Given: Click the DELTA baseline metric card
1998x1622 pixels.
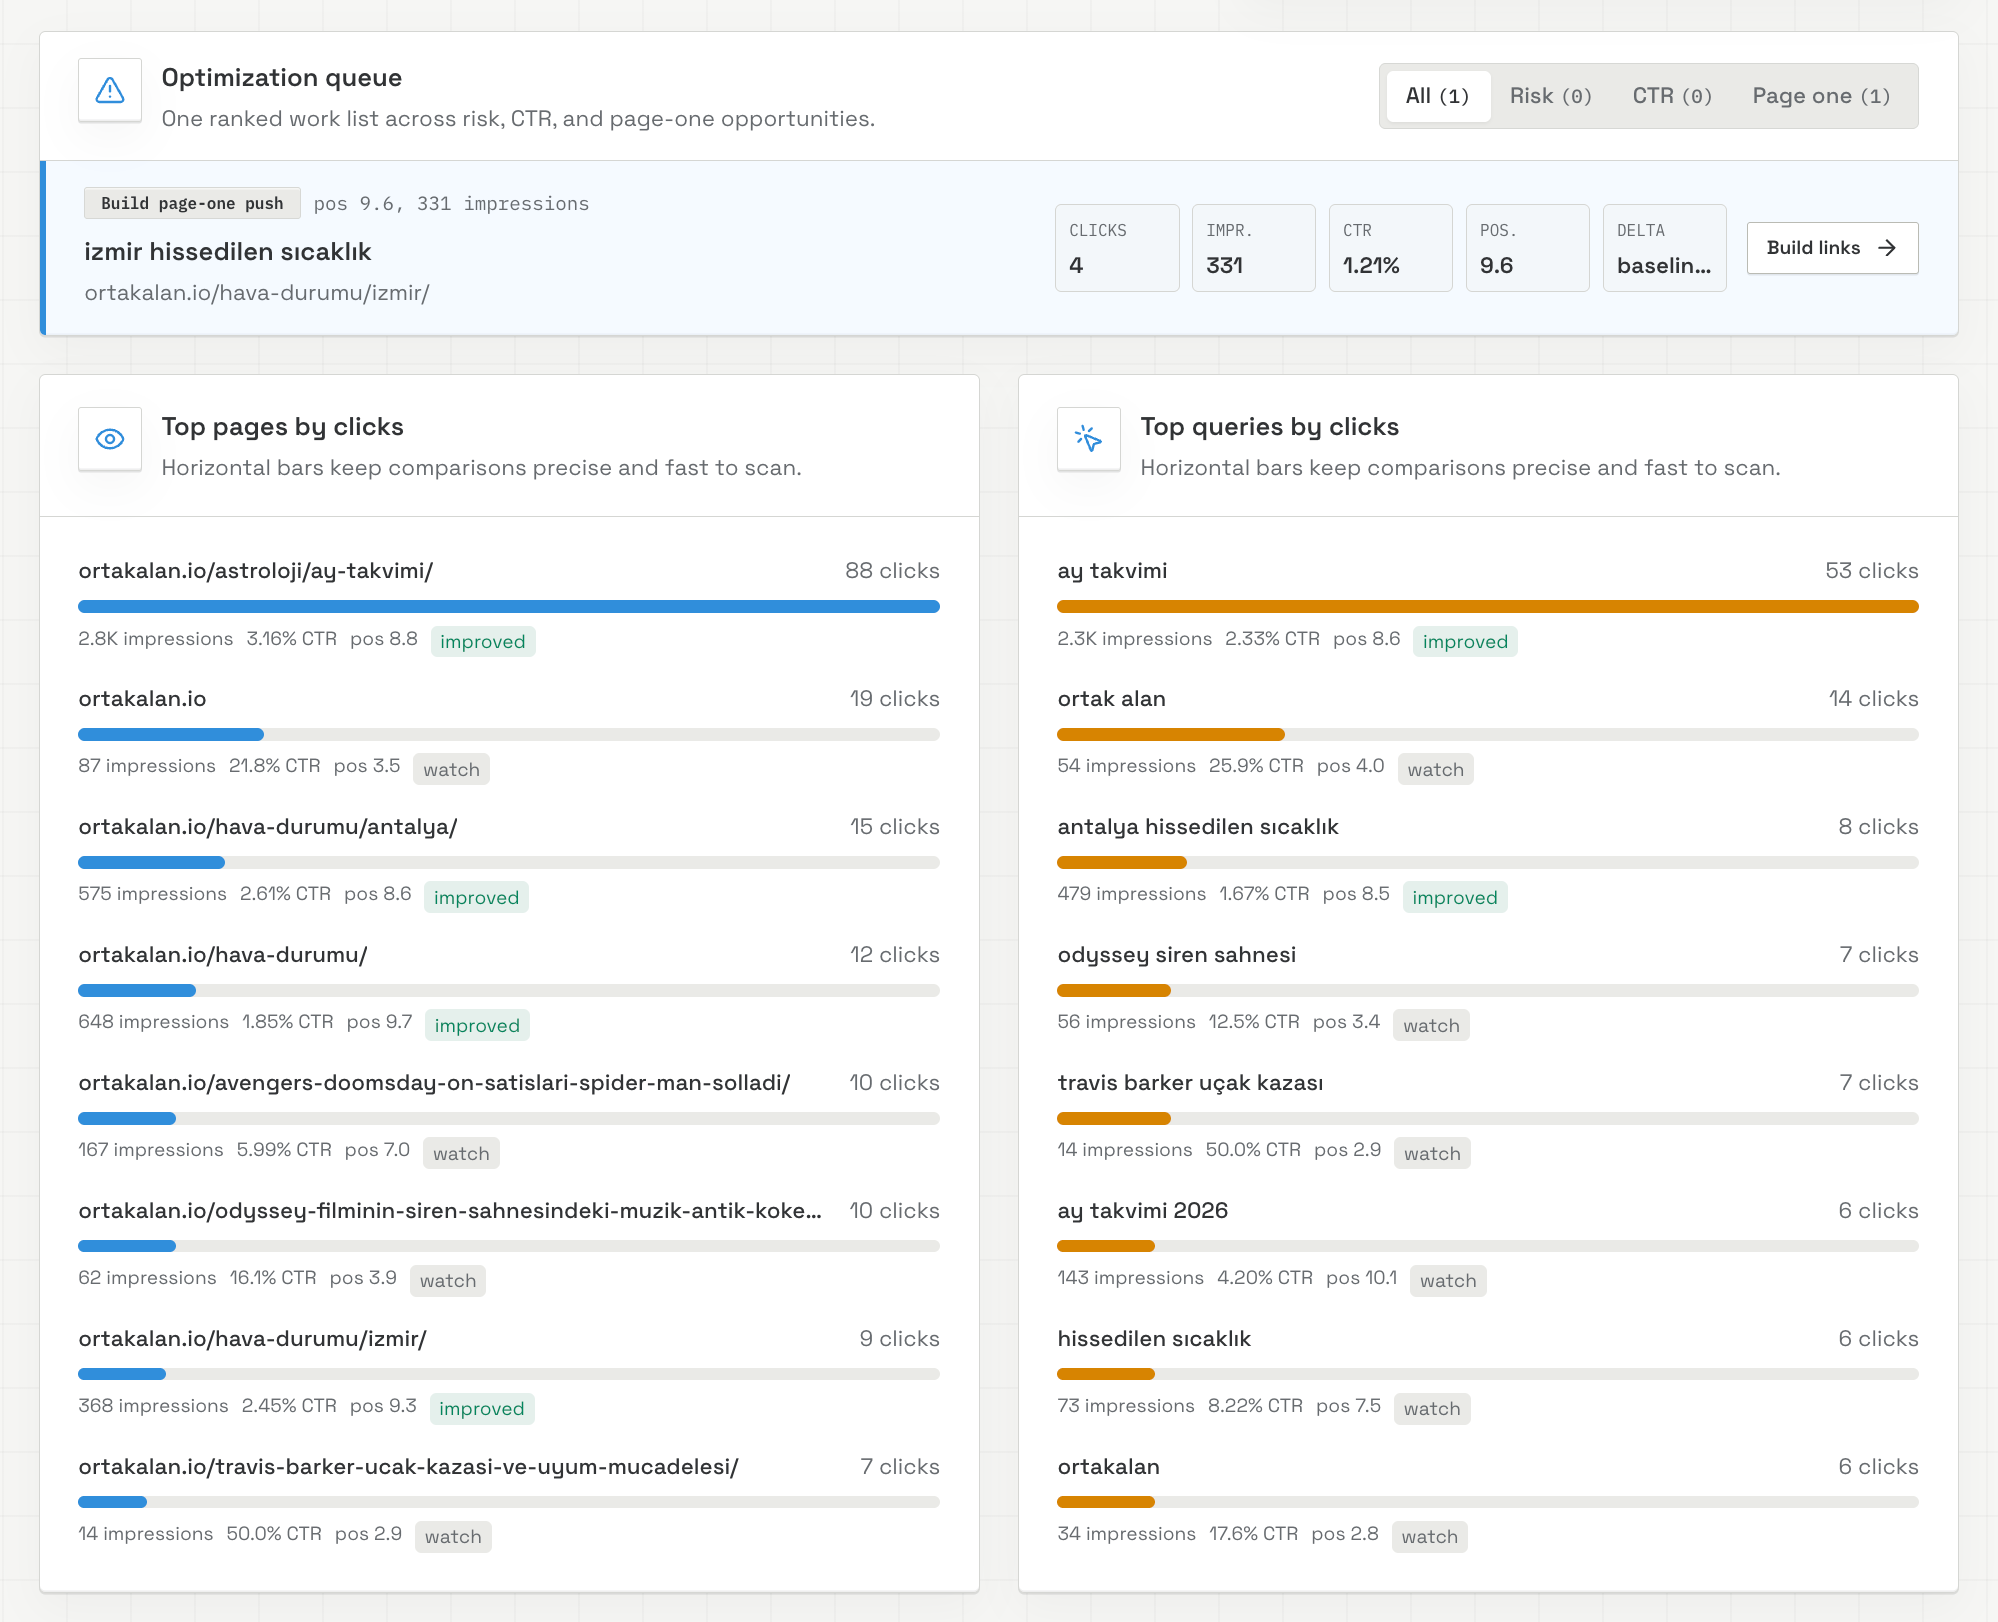Looking at the screenshot, I should coord(1665,248).
